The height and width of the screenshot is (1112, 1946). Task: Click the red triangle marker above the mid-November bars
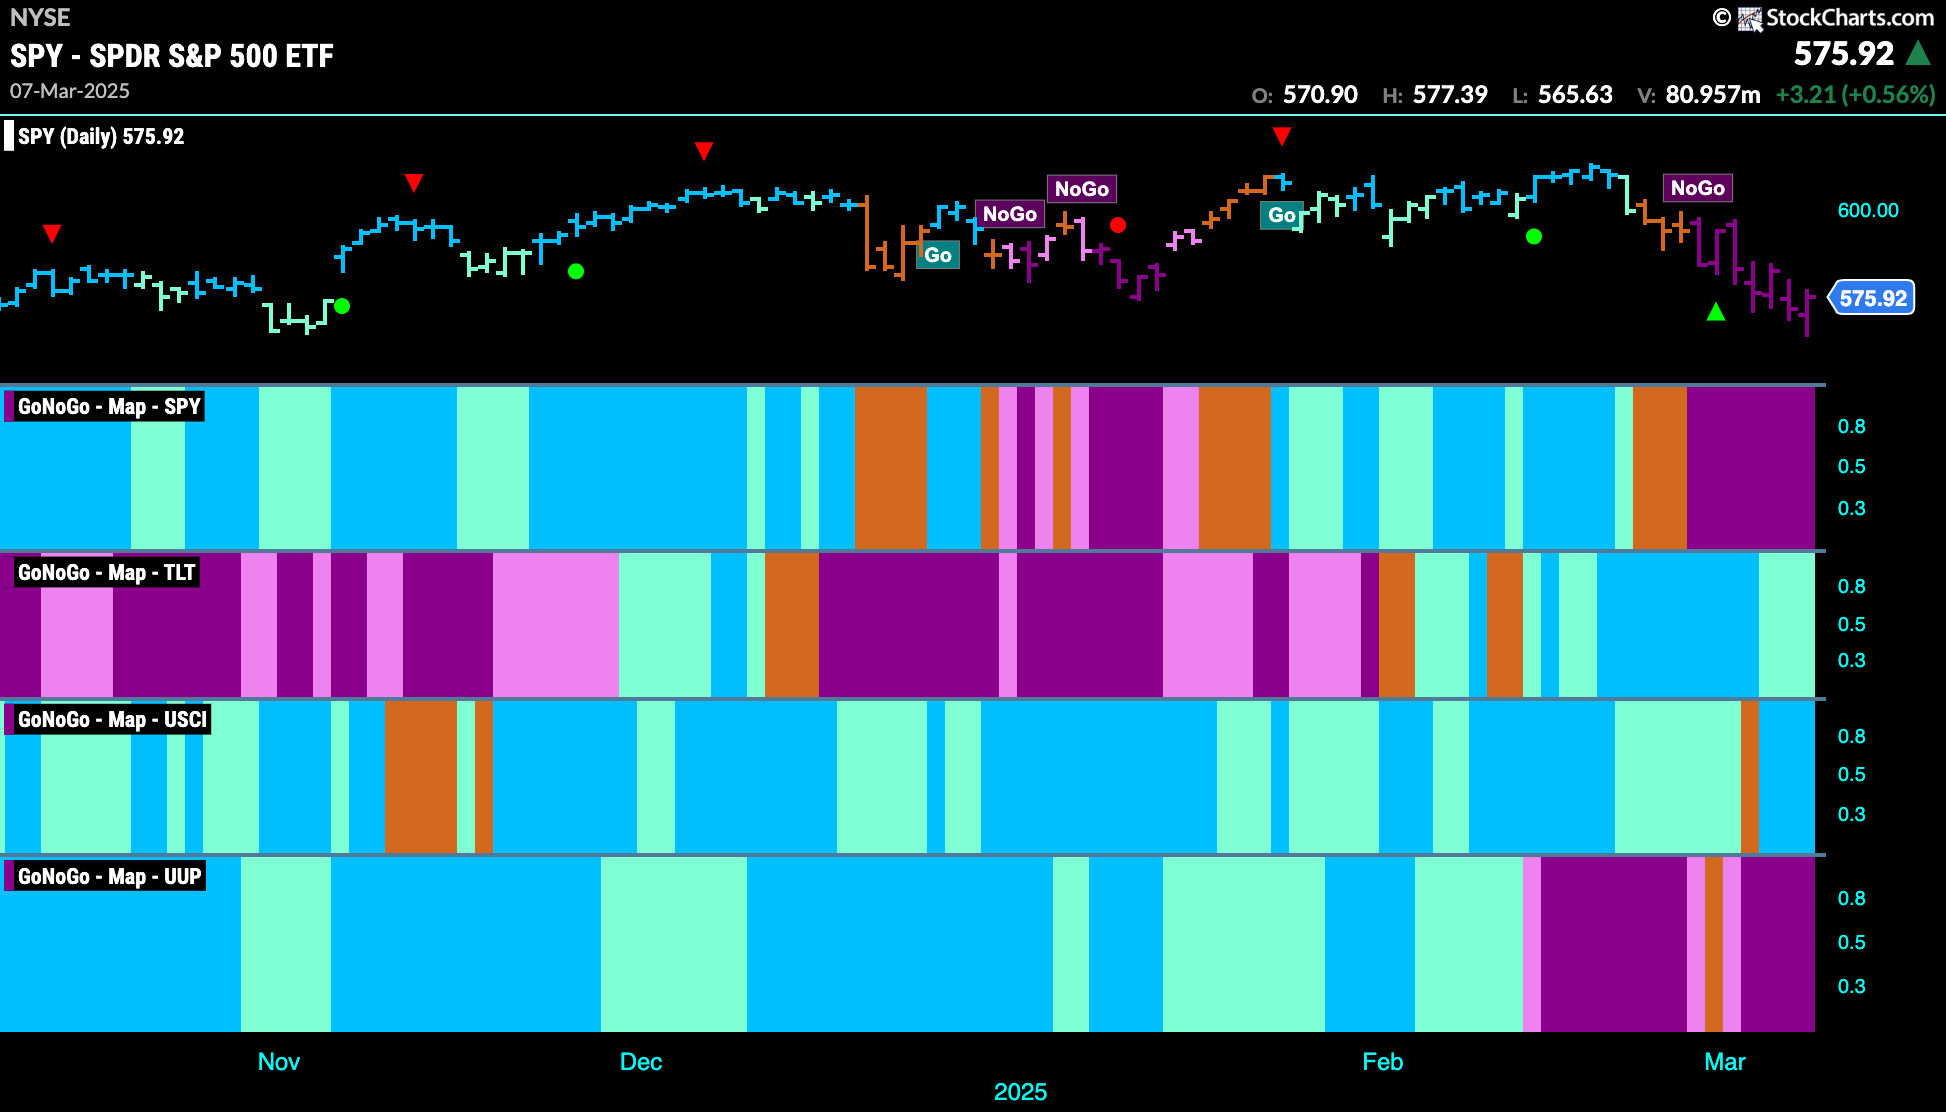(x=414, y=183)
